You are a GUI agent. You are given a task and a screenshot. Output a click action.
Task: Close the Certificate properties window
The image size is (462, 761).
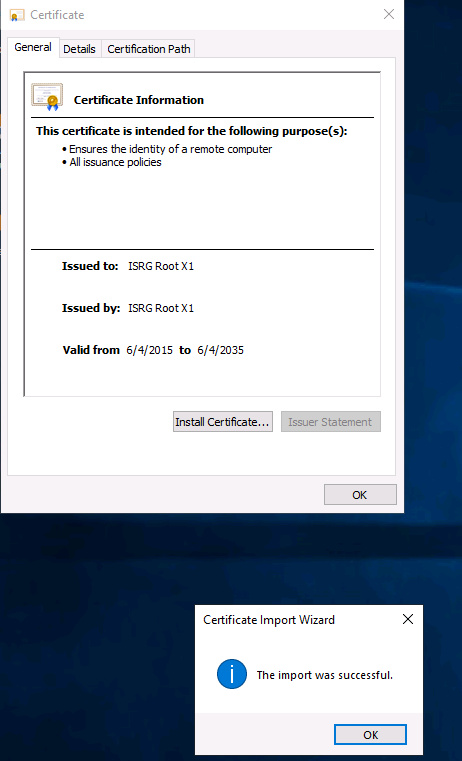pyautogui.click(x=389, y=15)
